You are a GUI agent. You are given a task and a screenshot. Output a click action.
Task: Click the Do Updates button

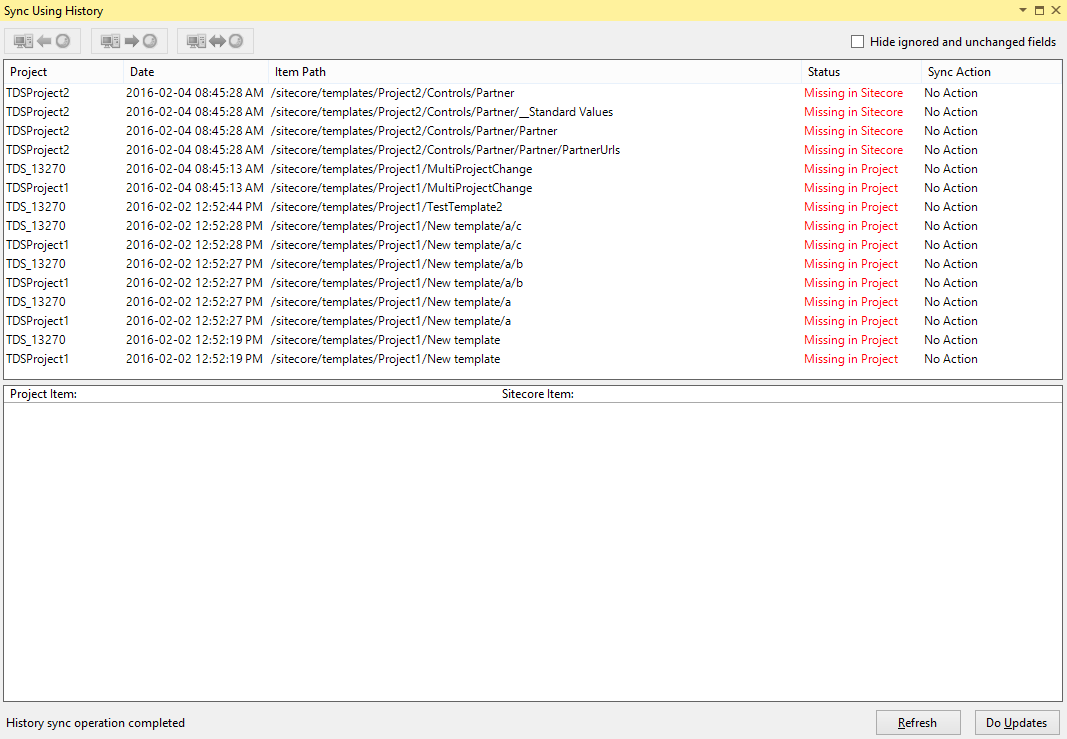[x=1017, y=723]
